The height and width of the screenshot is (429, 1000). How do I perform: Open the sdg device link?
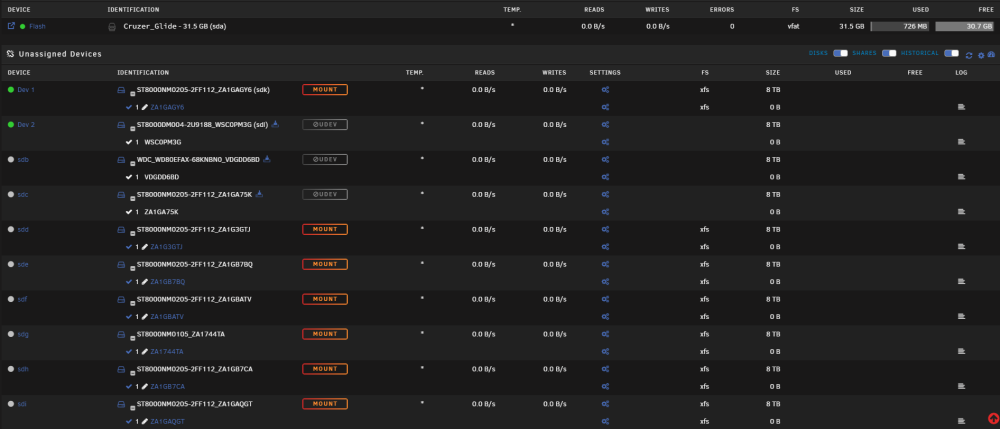(x=23, y=334)
